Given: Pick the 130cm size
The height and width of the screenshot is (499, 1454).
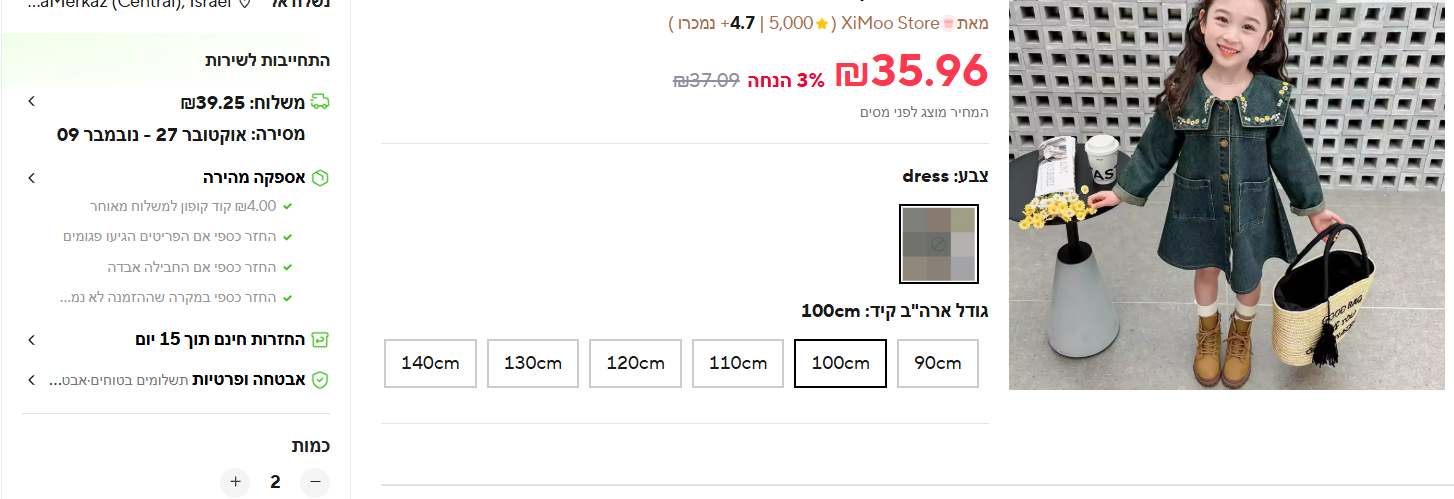Looking at the screenshot, I should click(533, 363).
